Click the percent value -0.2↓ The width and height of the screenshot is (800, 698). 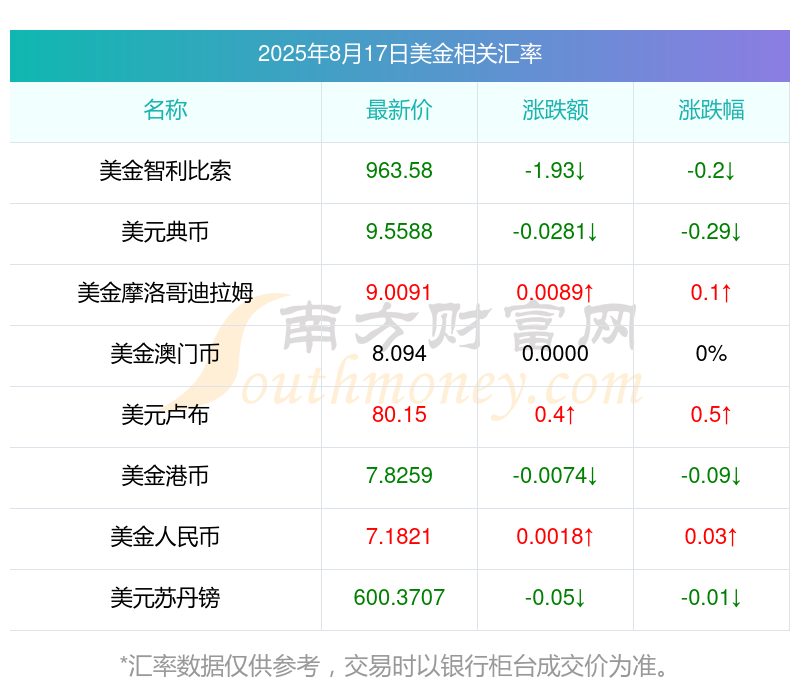(x=711, y=171)
